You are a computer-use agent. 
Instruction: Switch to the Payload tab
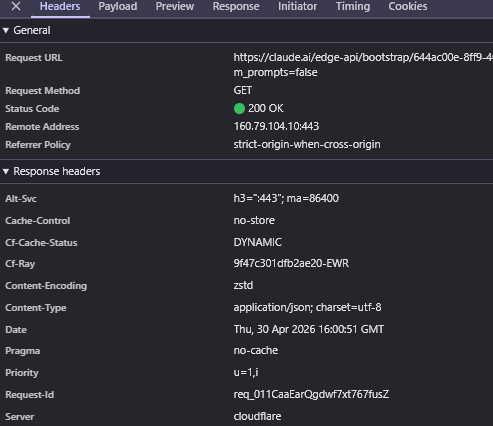(x=118, y=6)
